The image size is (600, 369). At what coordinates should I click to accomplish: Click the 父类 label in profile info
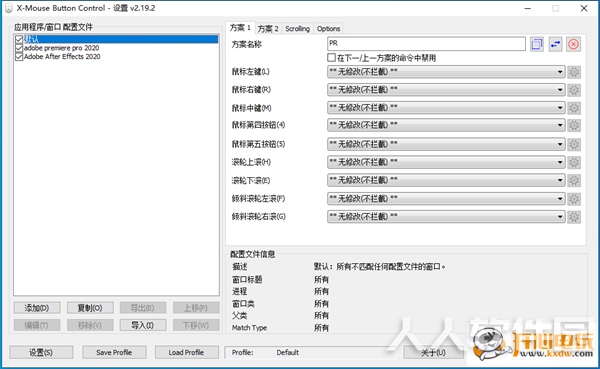(240, 315)
